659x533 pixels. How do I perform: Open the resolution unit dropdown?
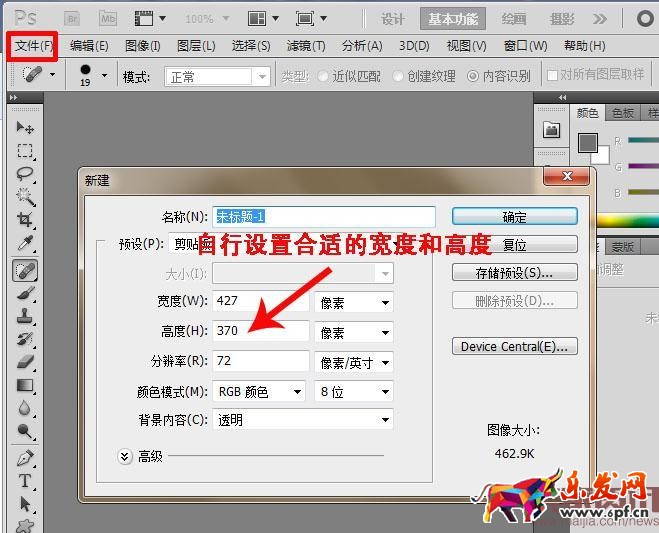point(353,363)
